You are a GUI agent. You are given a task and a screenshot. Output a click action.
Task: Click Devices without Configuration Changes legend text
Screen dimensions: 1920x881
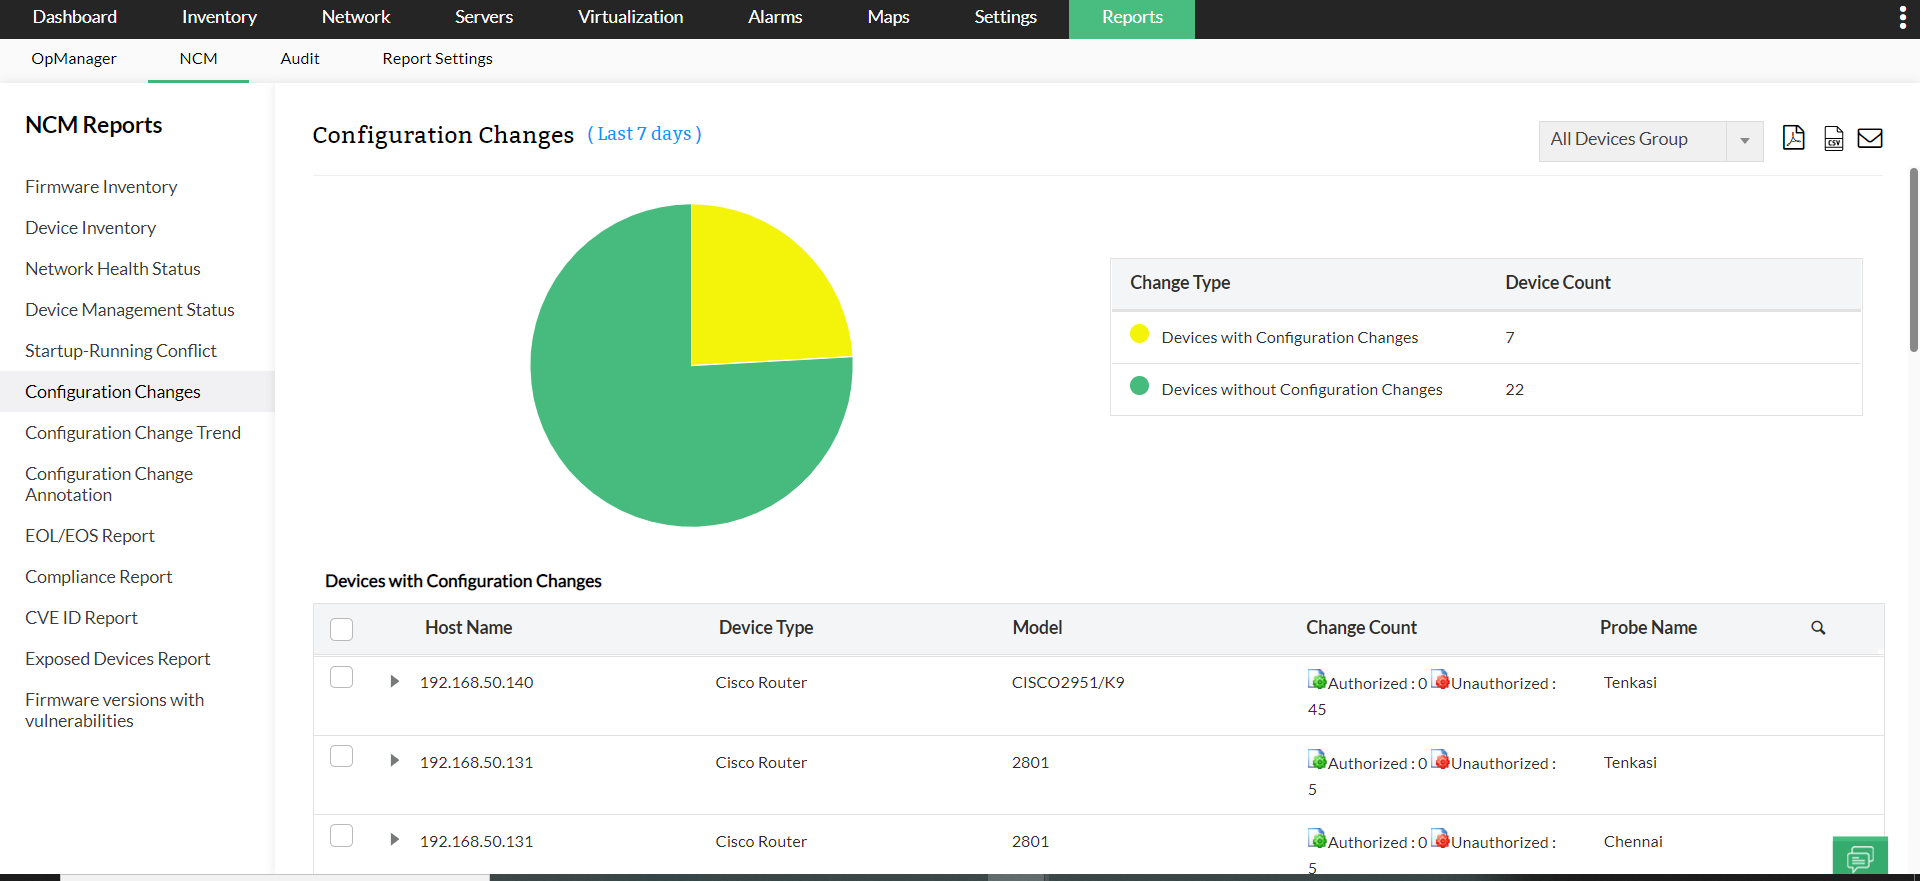1302,390
